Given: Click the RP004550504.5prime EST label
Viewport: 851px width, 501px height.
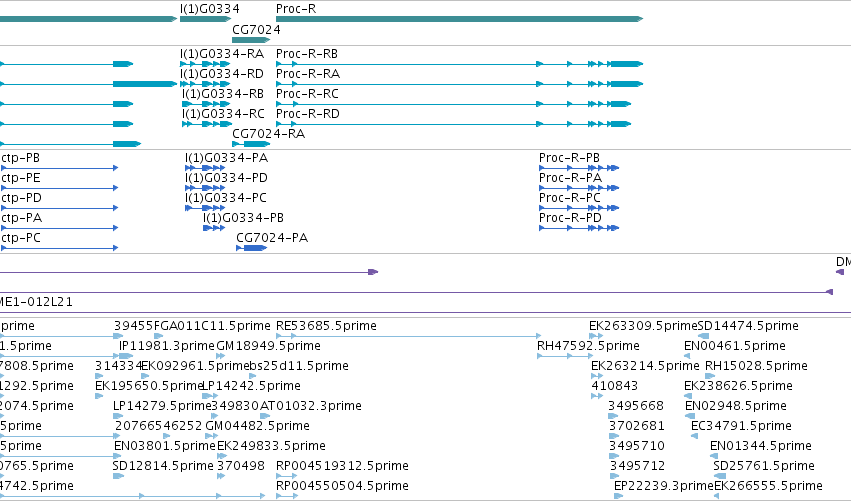Looking at the screenshot, I should (342, 486).
